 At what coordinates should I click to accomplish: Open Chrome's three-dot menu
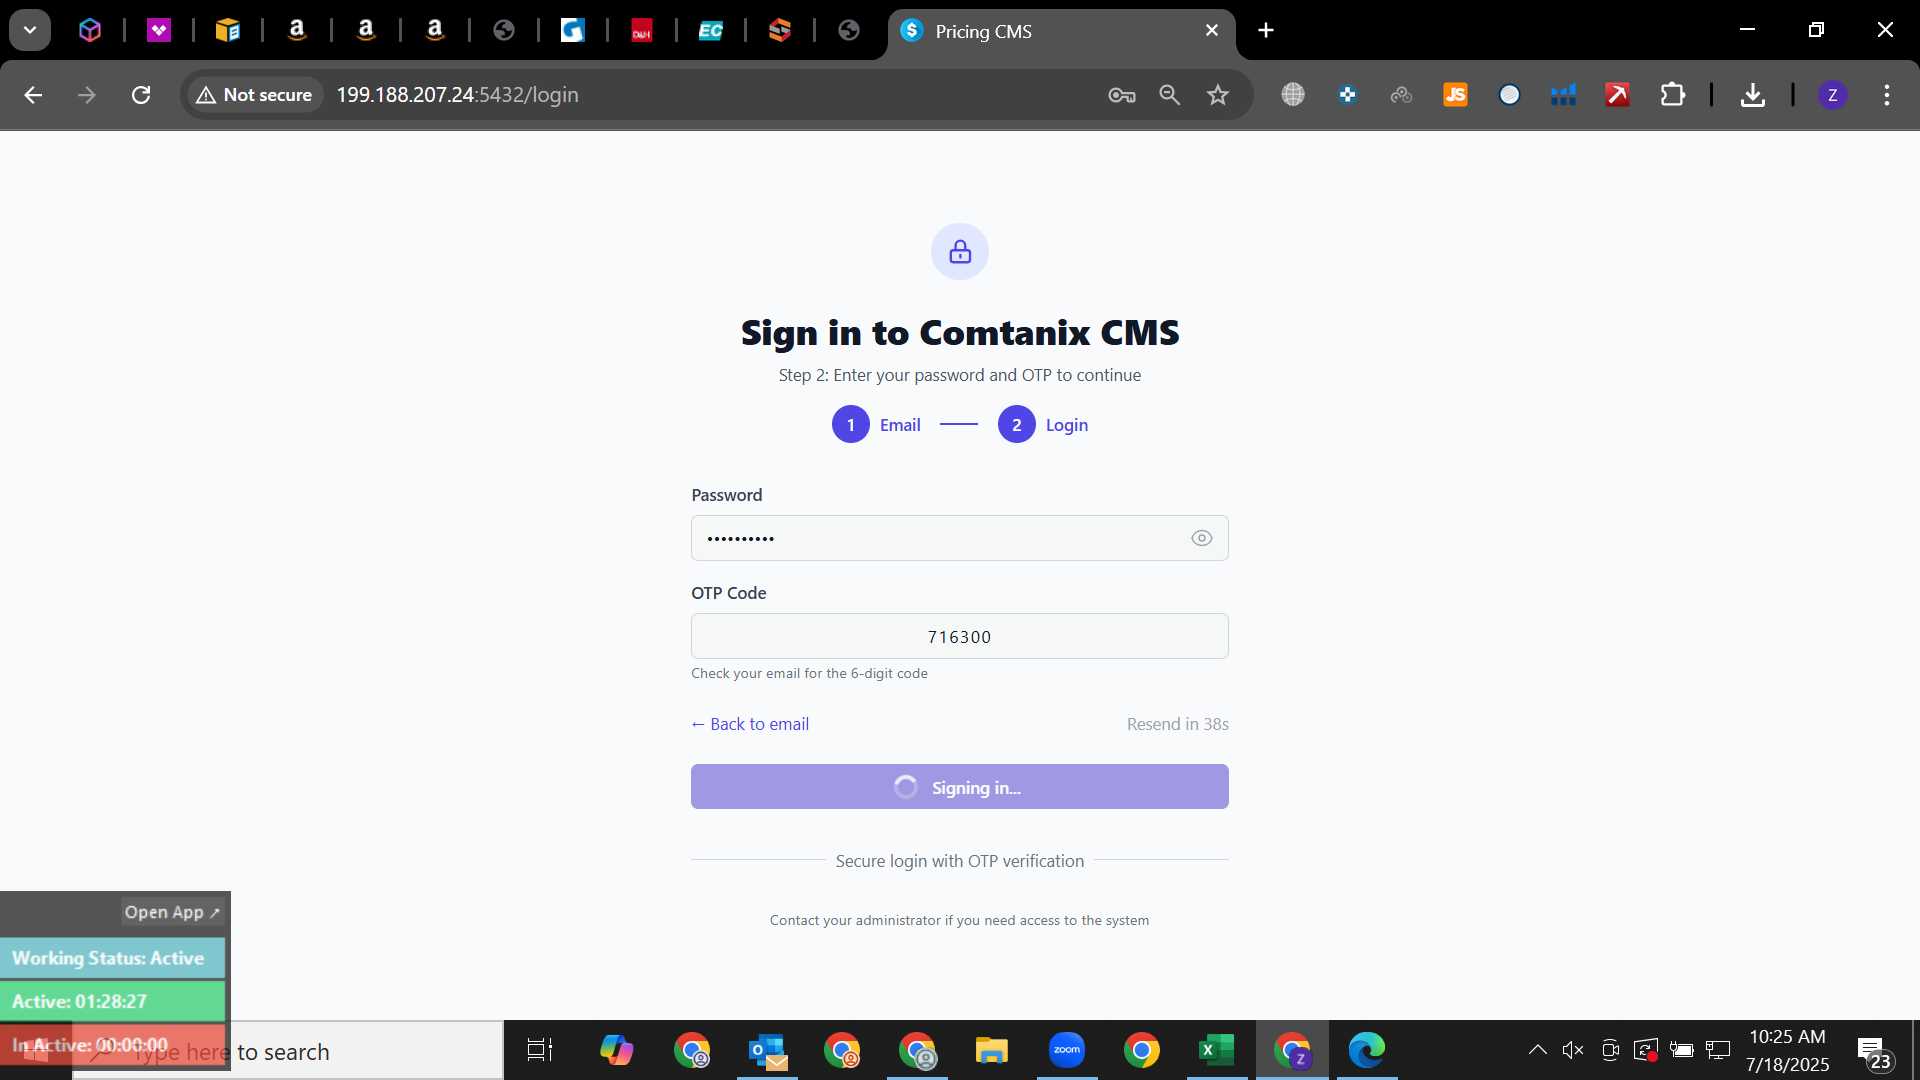(1886, 95)
